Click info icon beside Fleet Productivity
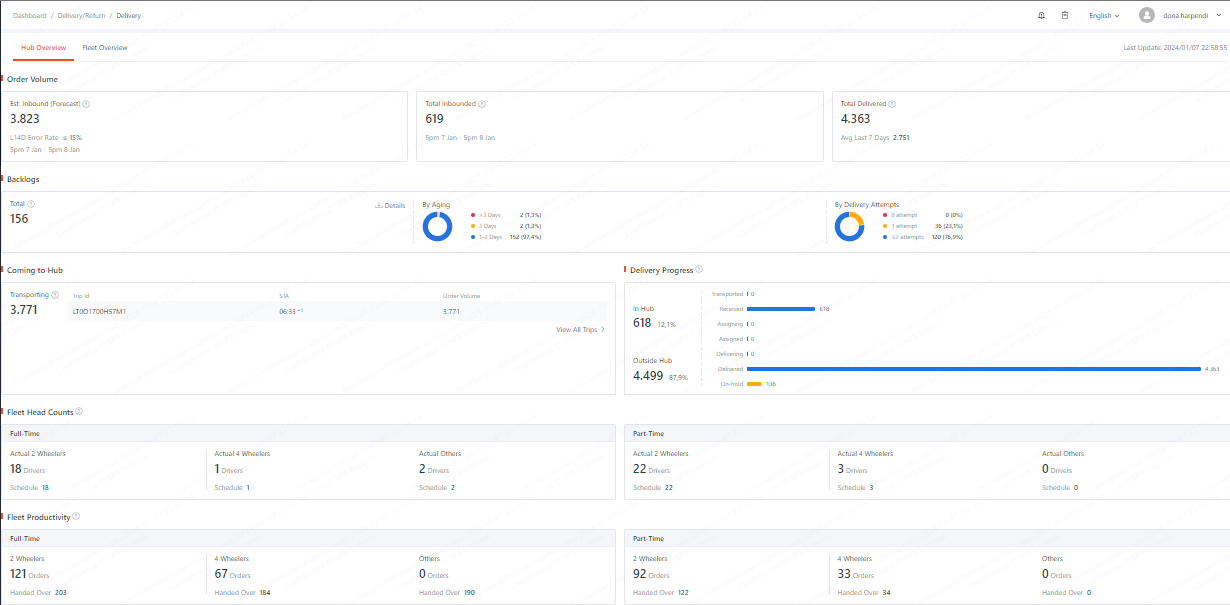The image size is (1230, 605). 76,517
